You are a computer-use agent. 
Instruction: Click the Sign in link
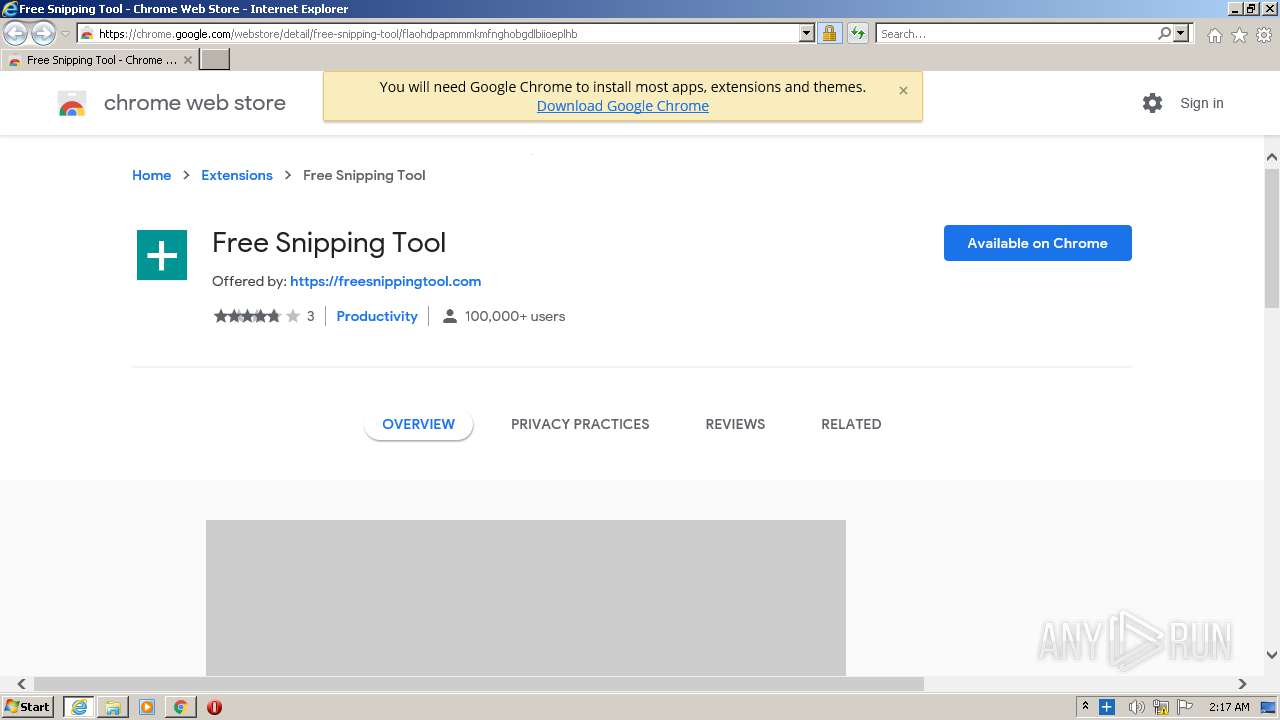[x=1201, y=103]
